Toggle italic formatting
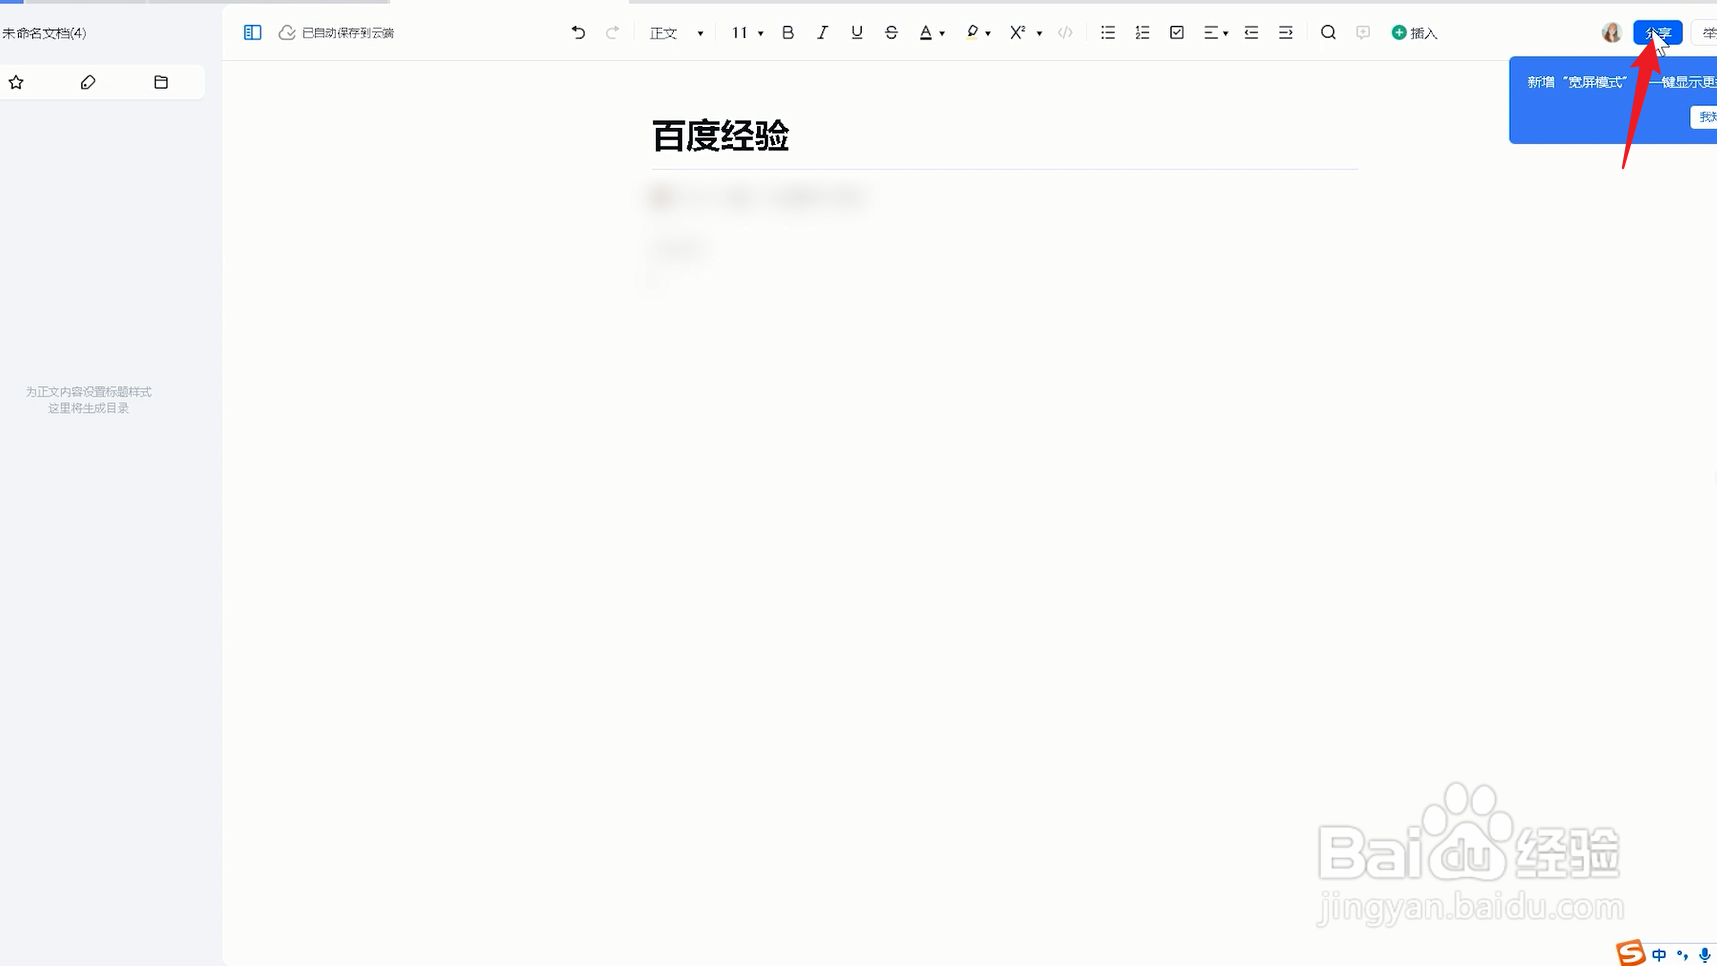The height and width of the screenshot is (966, 1717). 822,33
